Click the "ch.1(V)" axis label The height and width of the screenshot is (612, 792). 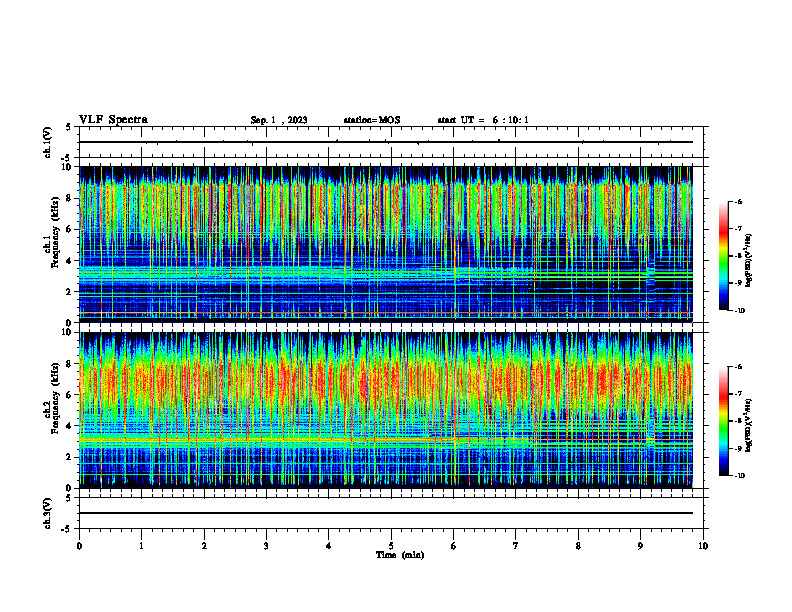pyautogui.click(x=47, y=142)
